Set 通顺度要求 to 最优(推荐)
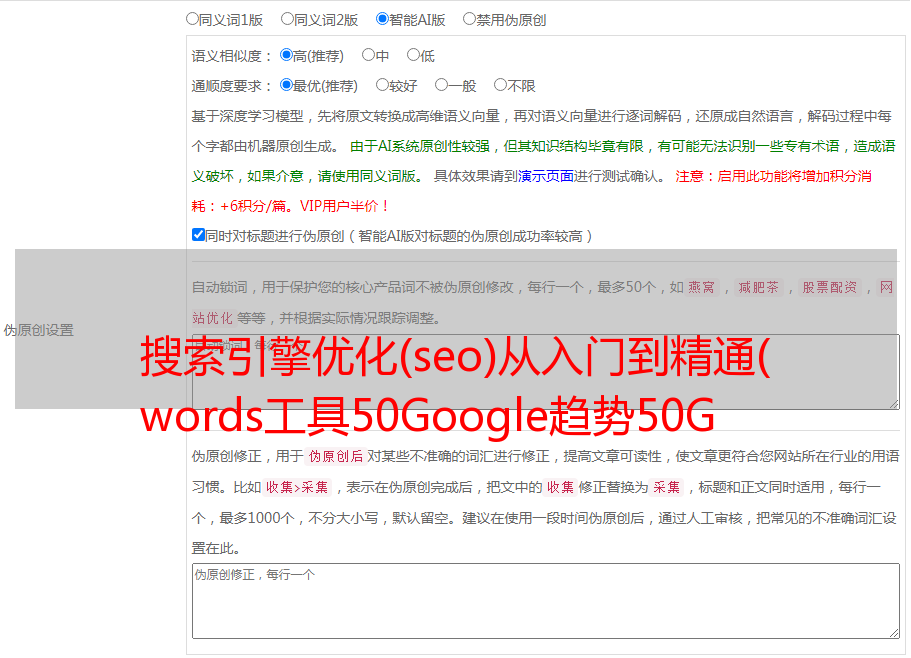 [286, 85]
